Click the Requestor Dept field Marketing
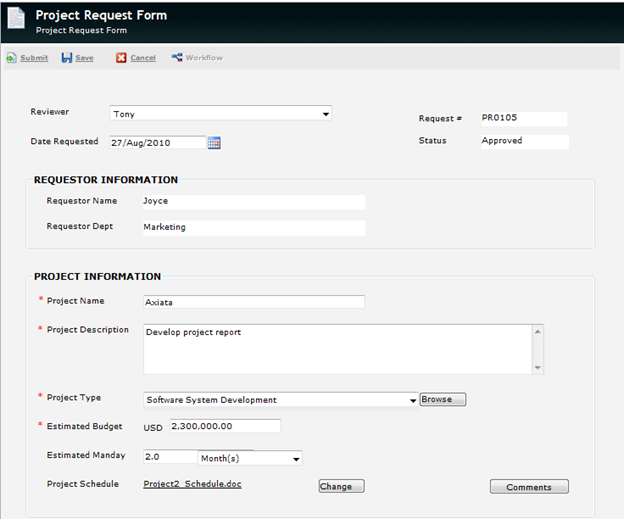The image size is (624, 520). pos(254,228)
